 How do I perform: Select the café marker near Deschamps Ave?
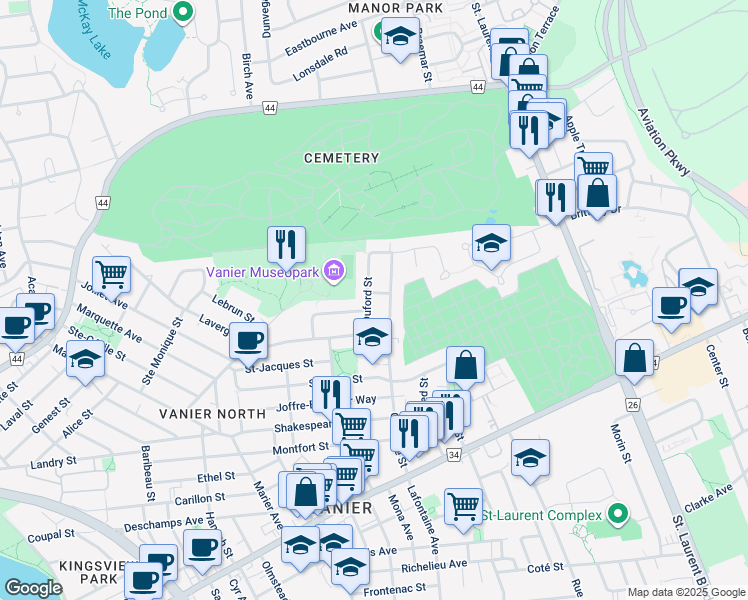(x=202, y=548)
